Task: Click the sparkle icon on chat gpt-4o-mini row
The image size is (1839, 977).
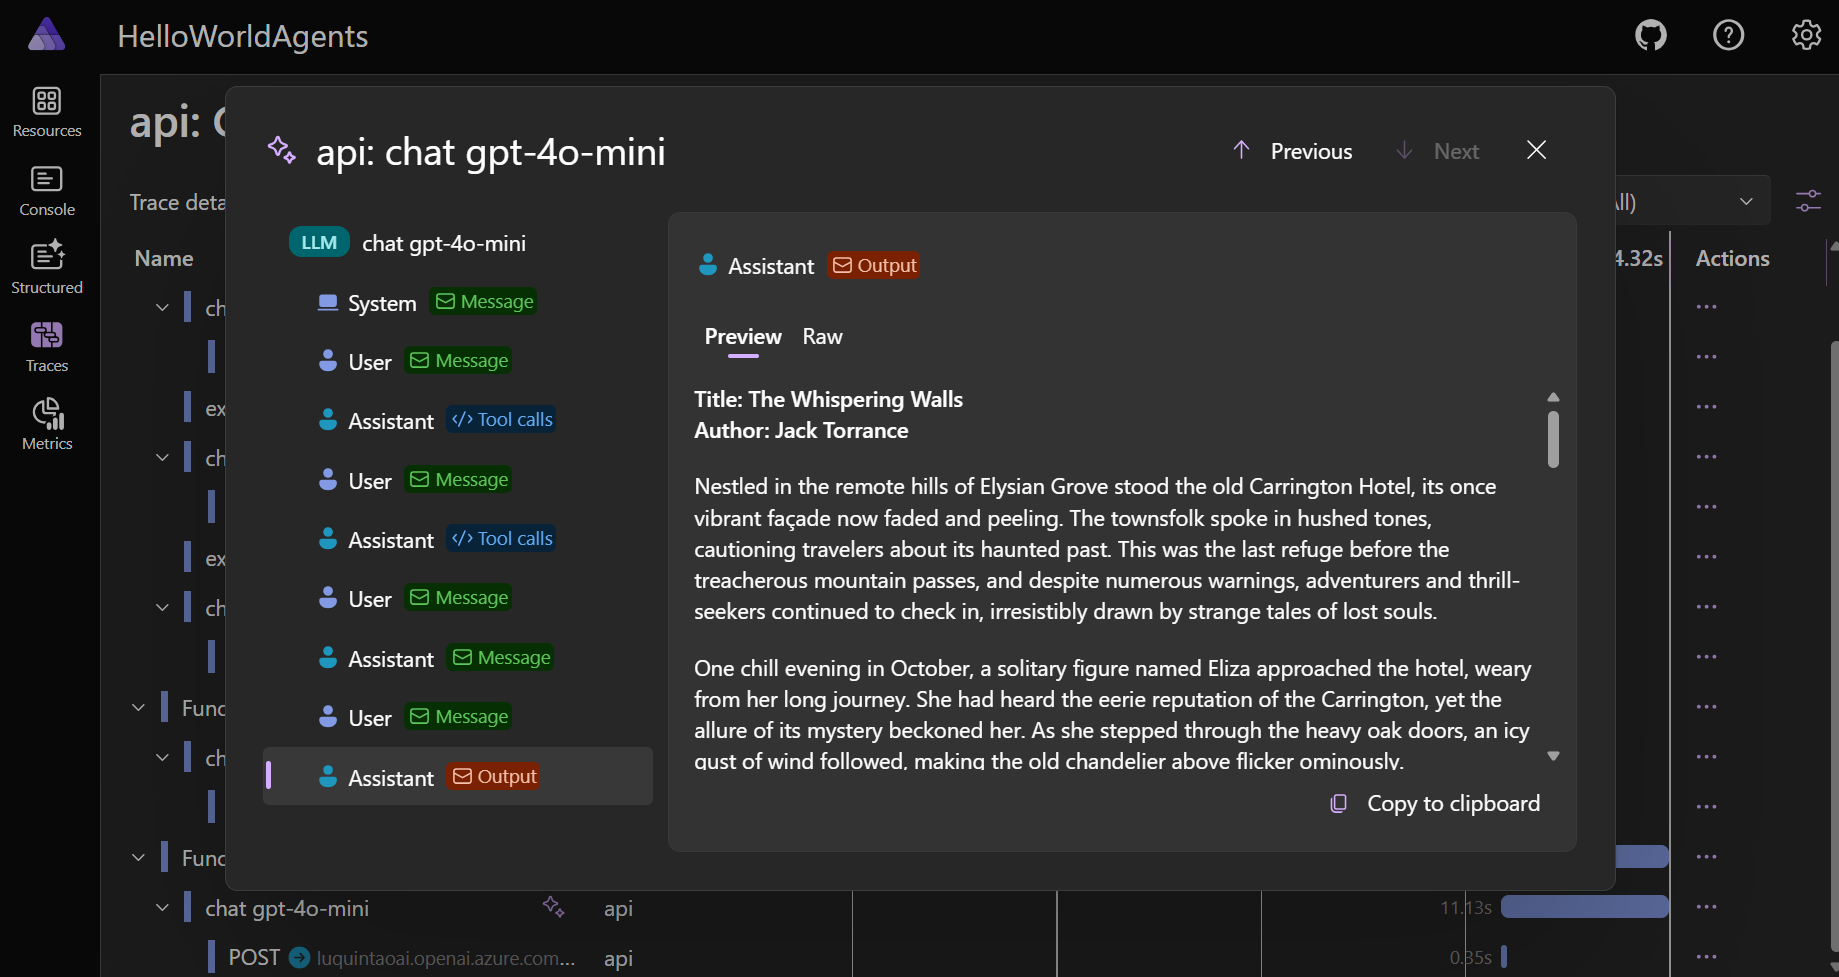Action: click(553, 907)
